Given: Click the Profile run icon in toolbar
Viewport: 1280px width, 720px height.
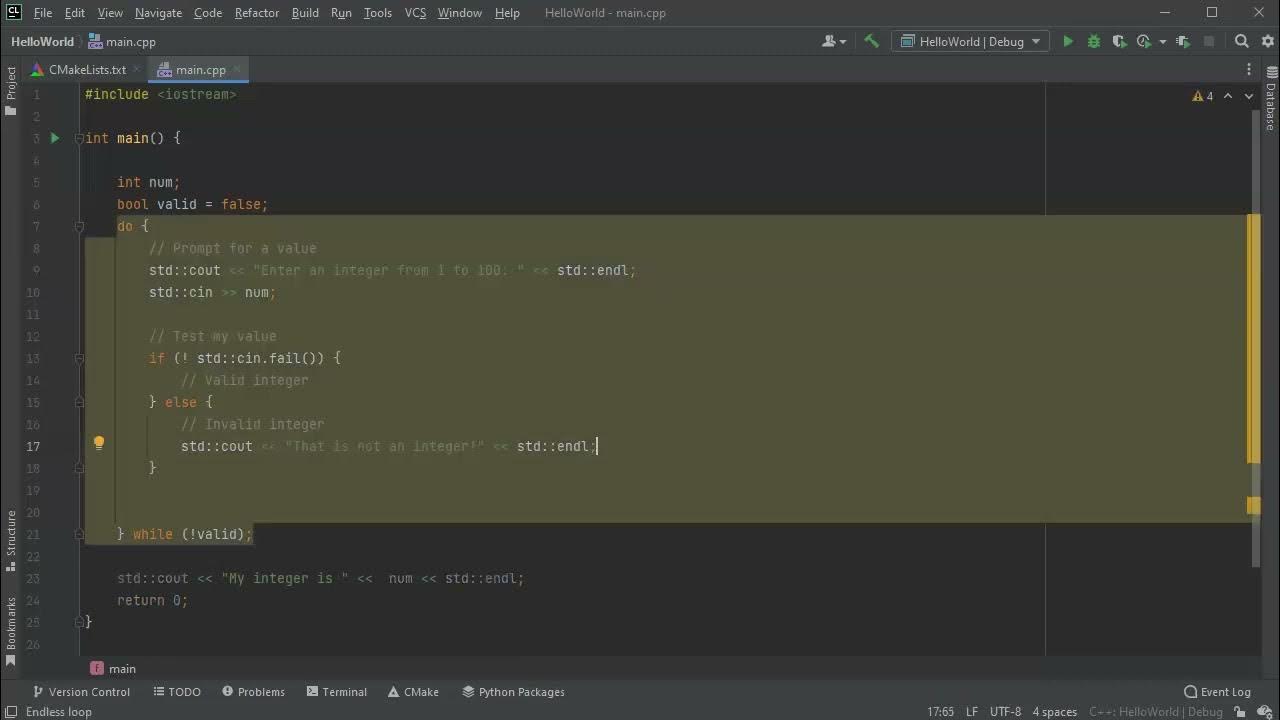Looking at the screenshot, I should tap(1144, 42).
